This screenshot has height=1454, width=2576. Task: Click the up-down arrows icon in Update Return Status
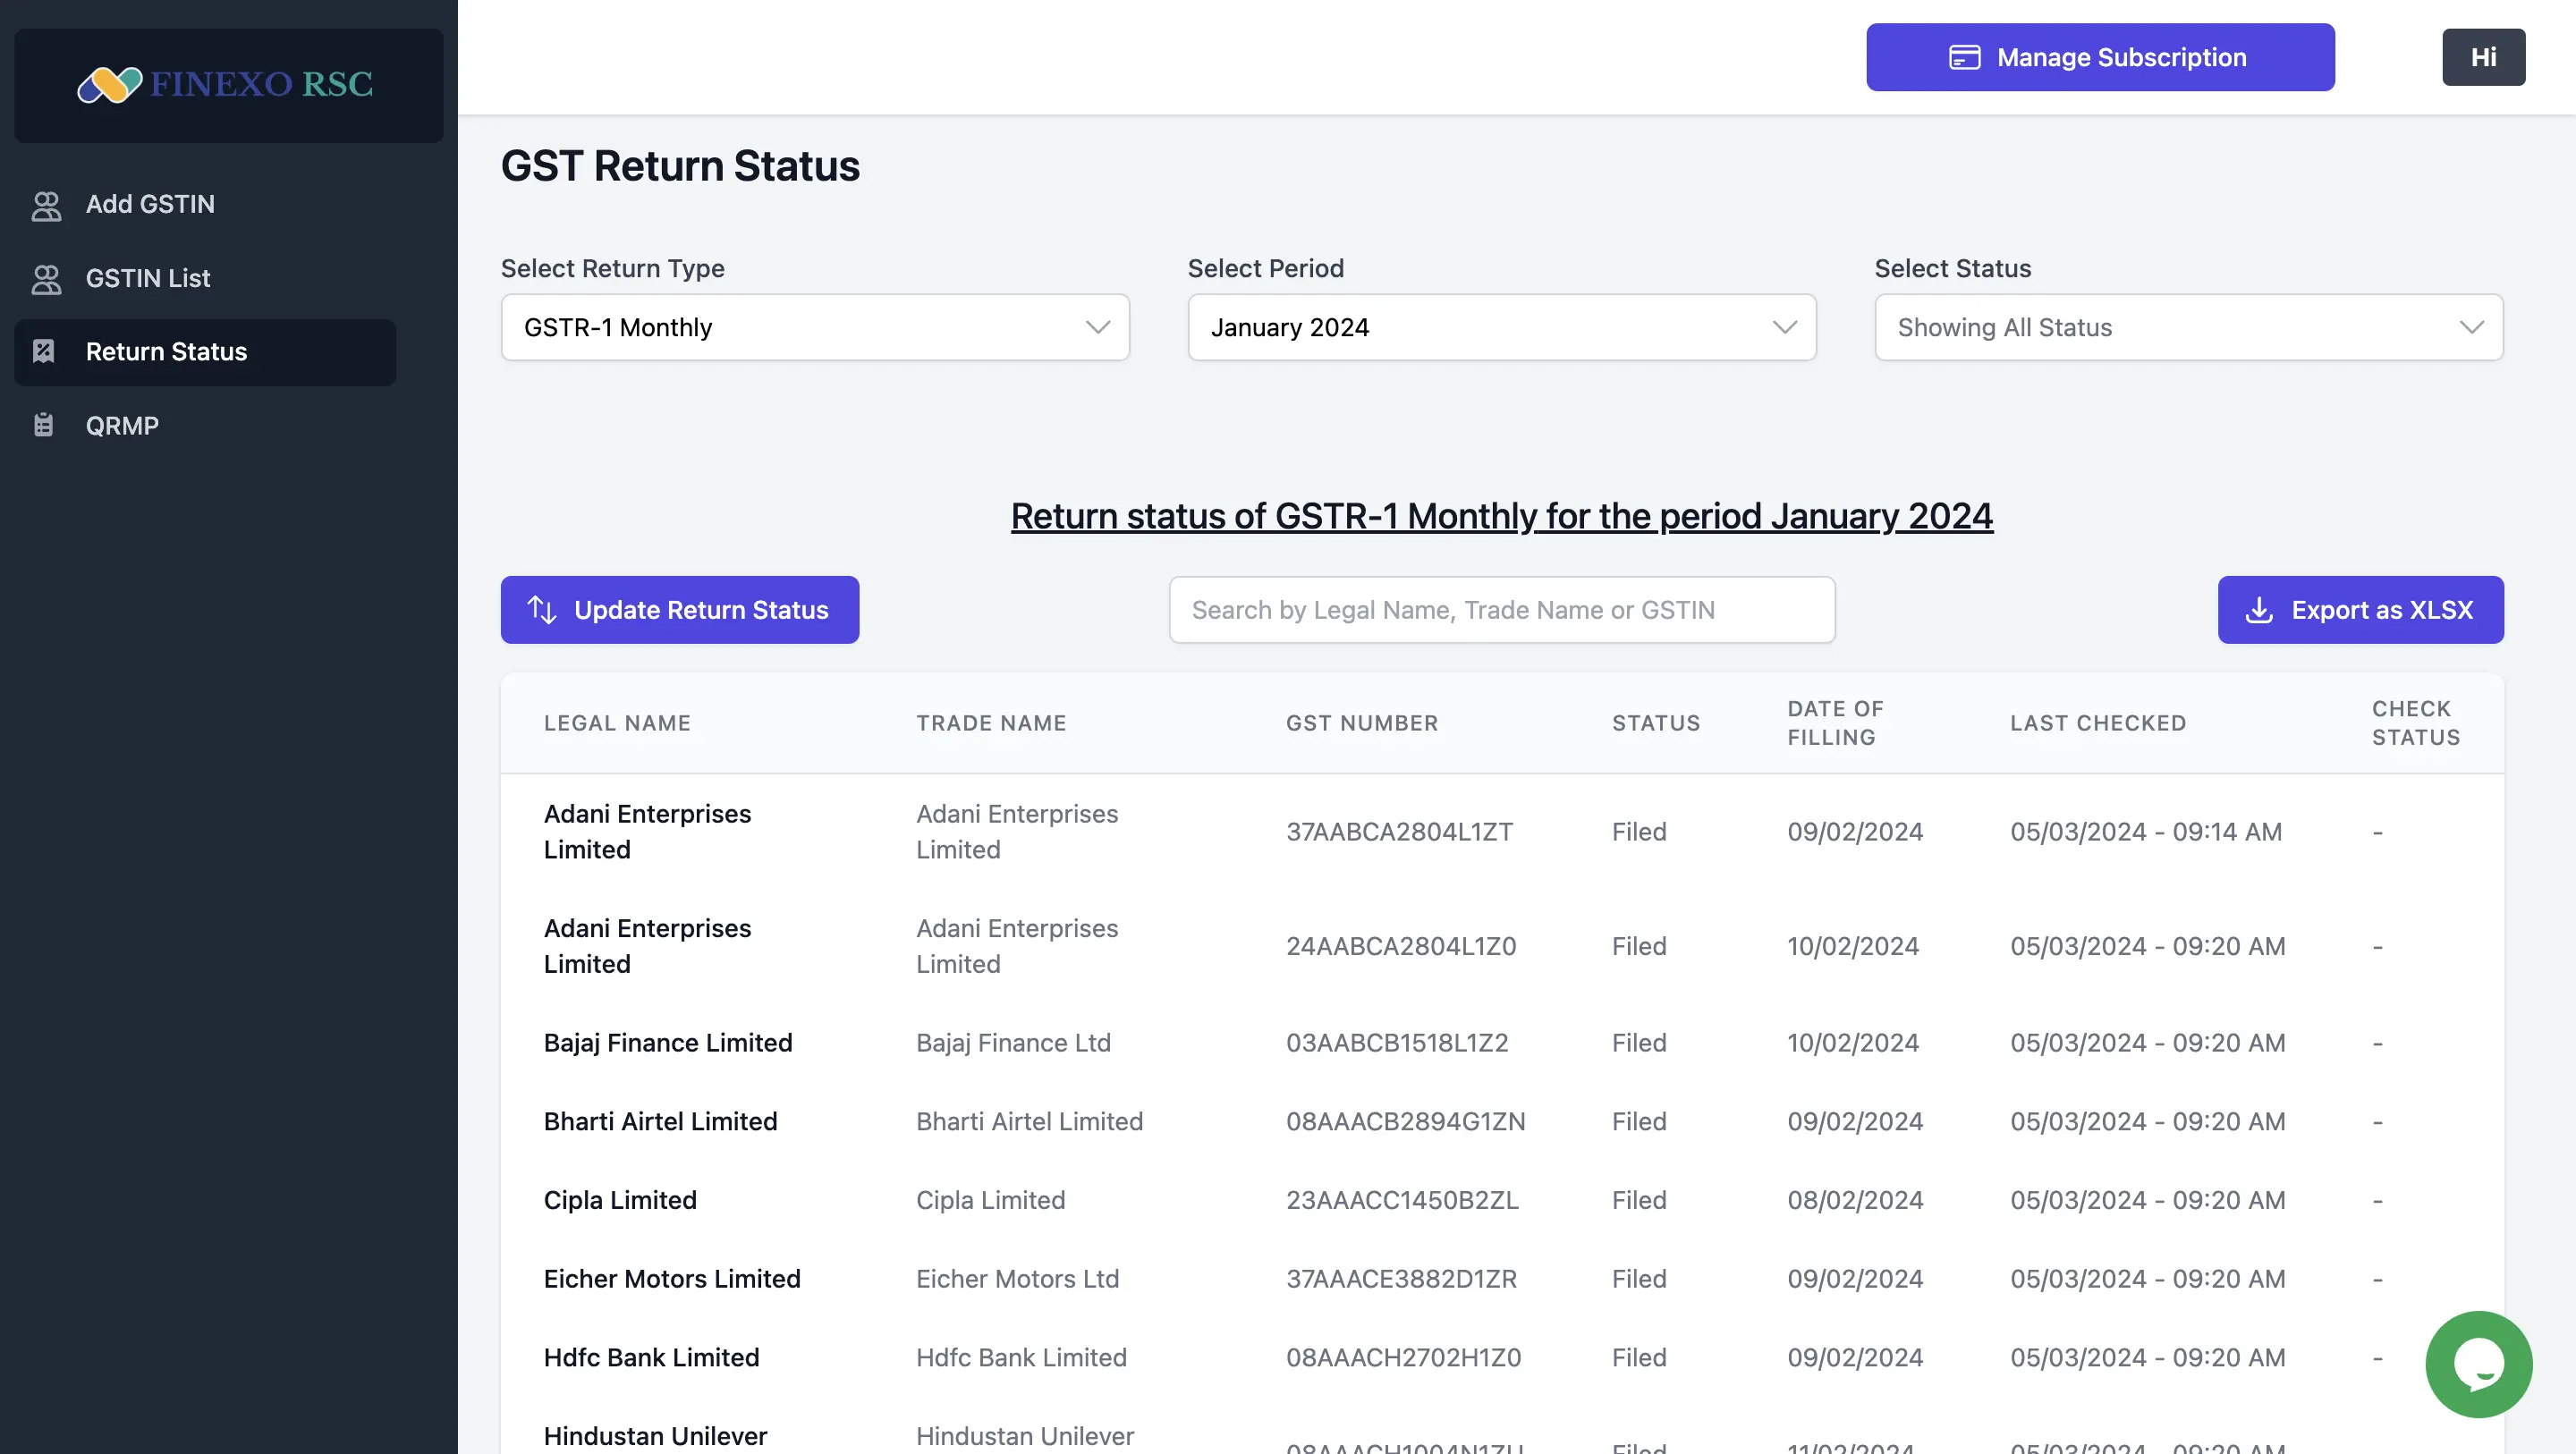point(542,610)
